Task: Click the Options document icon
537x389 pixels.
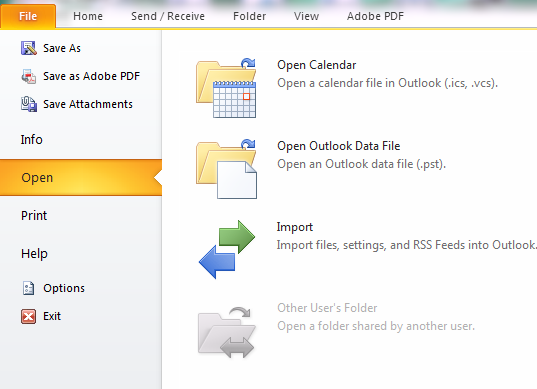Action: (28, 288)
